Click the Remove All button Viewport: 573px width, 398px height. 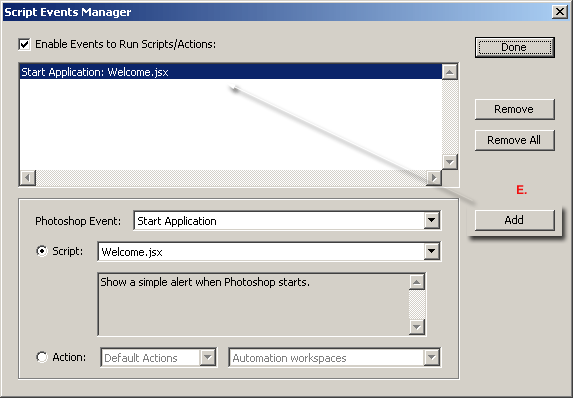coord(515,140)
